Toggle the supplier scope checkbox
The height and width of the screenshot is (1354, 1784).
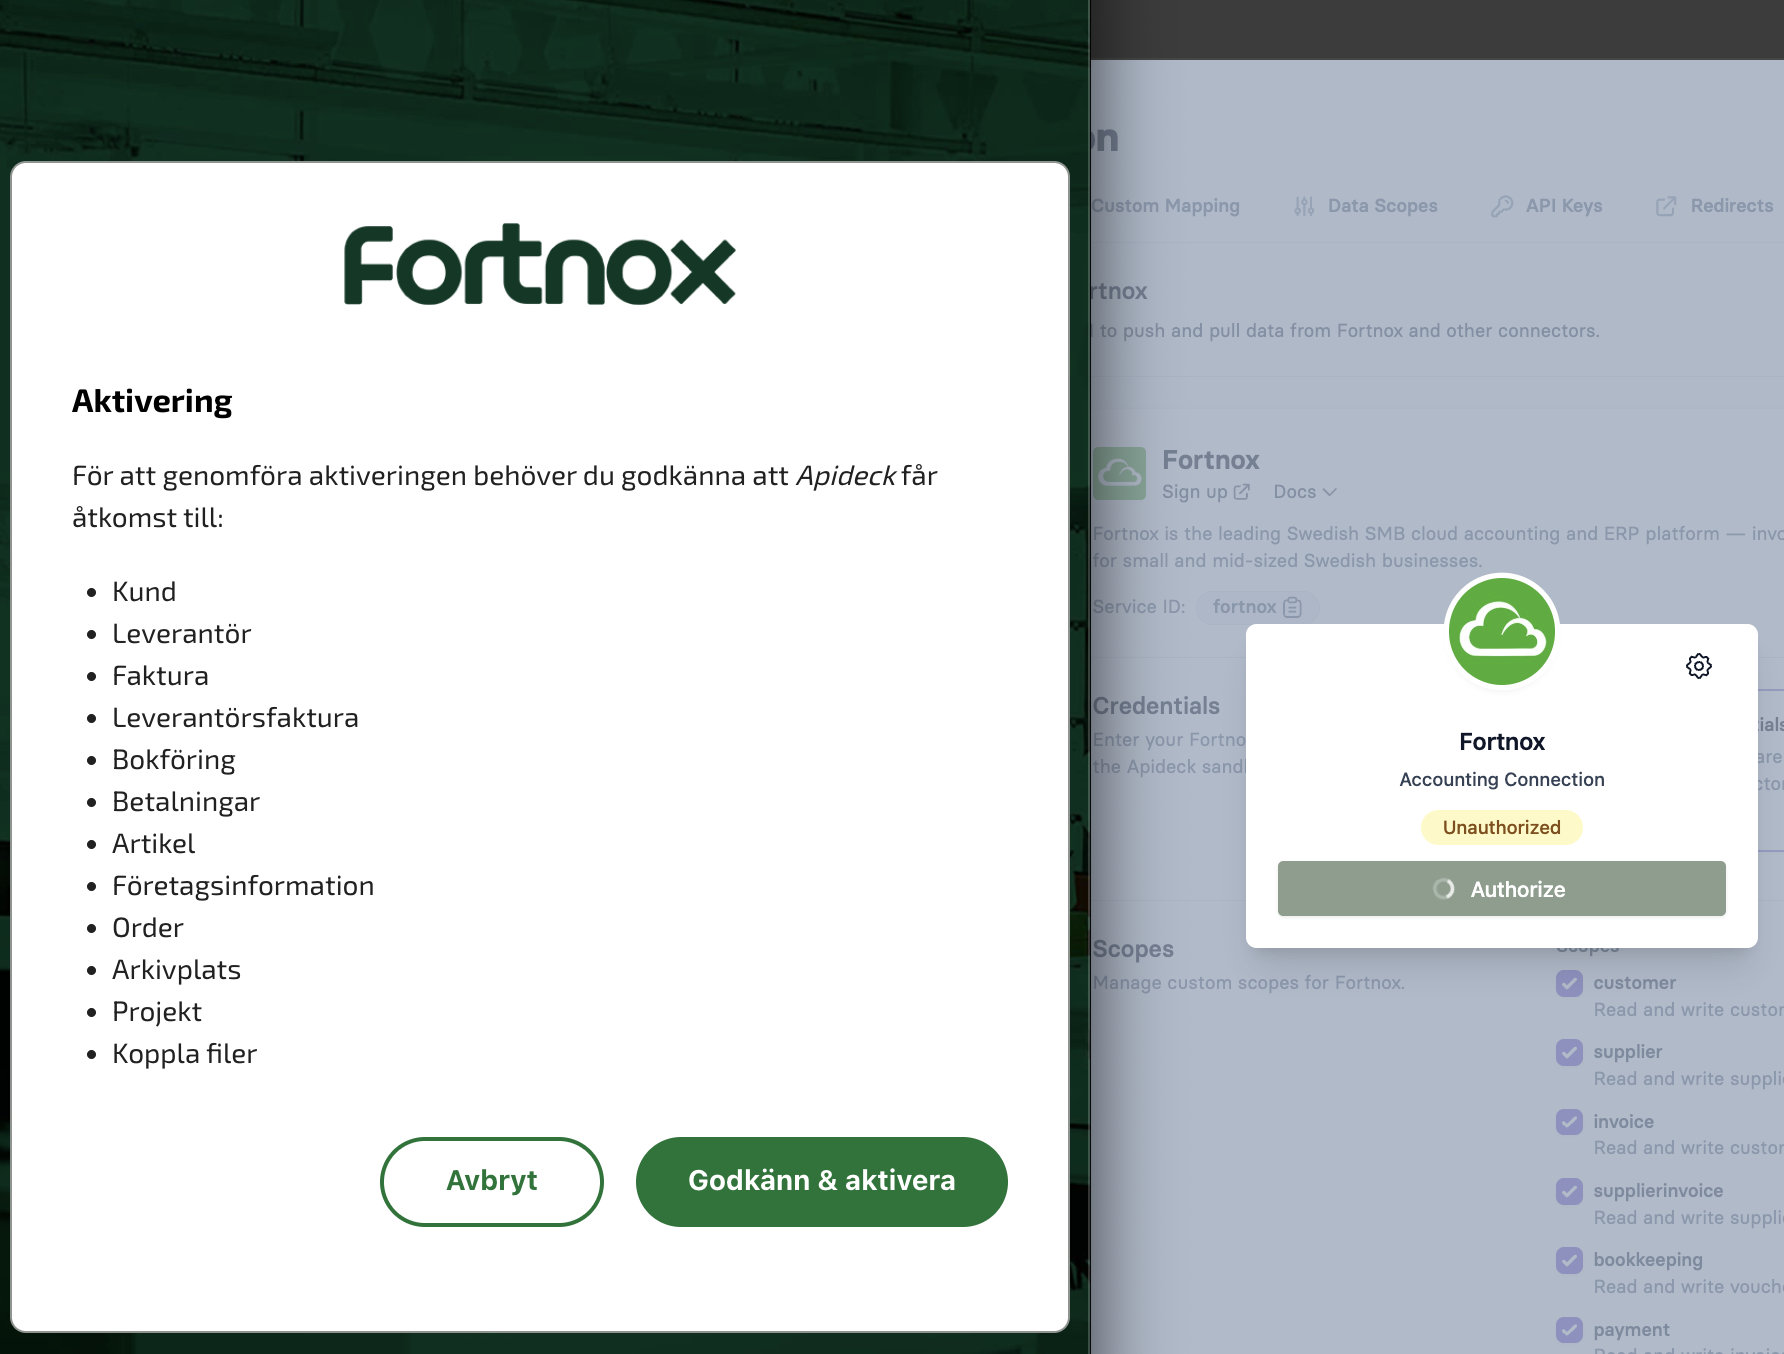click(1570, 1052)
